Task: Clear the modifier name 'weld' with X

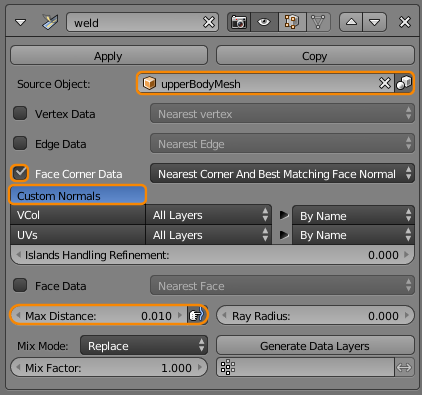Action: point(209,22)
